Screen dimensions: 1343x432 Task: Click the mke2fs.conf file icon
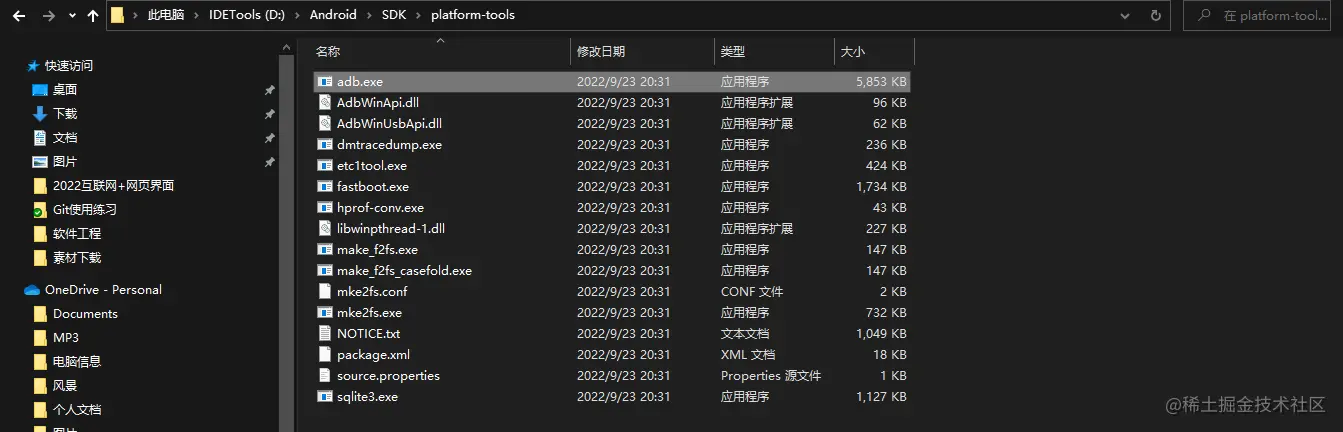[325, 291]
